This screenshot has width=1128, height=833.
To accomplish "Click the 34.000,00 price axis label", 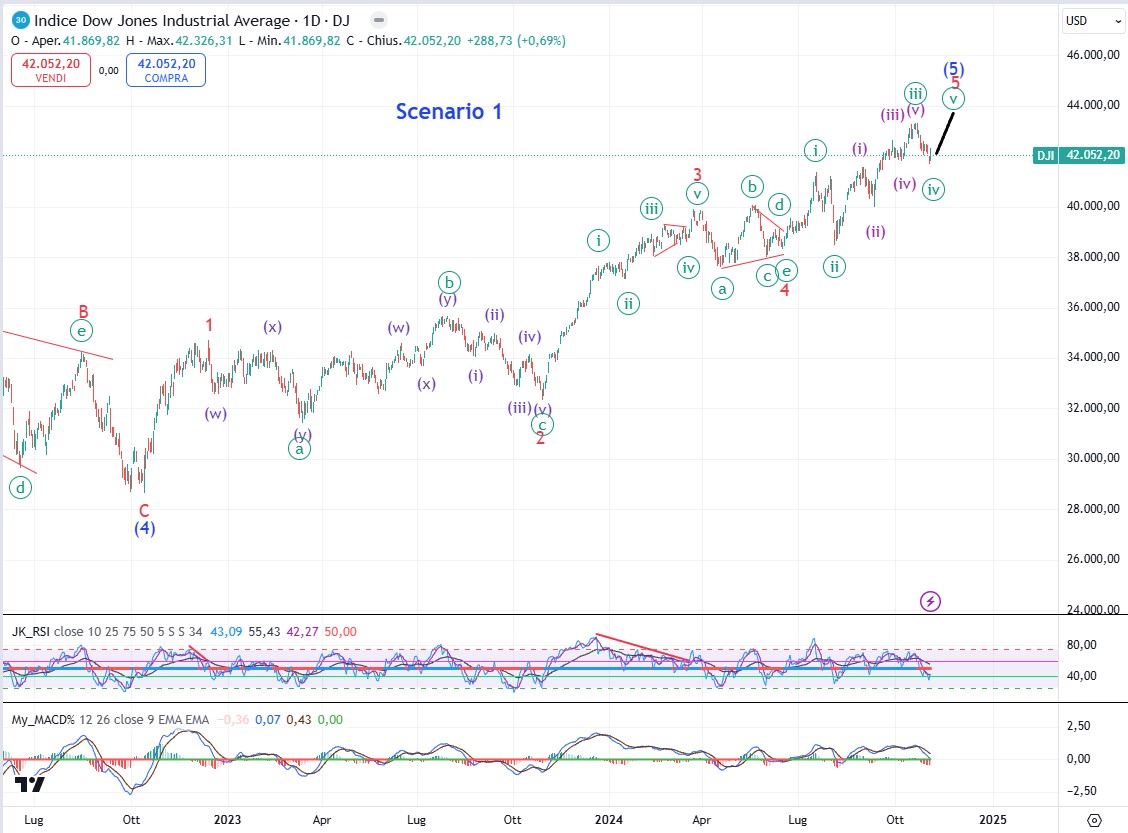I will pos(1093,357).
